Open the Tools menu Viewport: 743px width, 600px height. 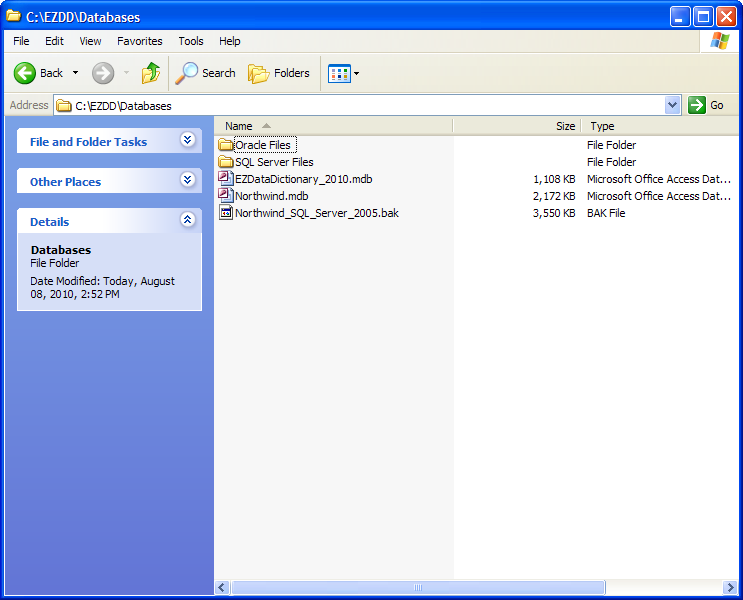pyautogui.click(x=190, y=41)
